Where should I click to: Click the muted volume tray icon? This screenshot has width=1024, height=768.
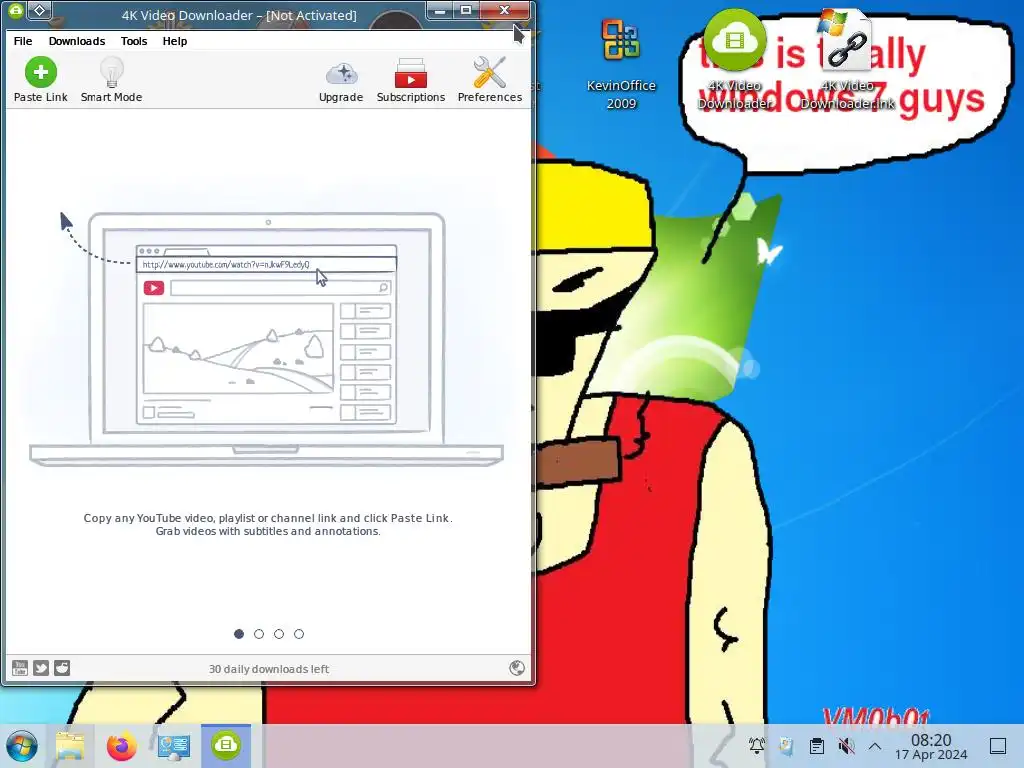[x=846, y=745]
